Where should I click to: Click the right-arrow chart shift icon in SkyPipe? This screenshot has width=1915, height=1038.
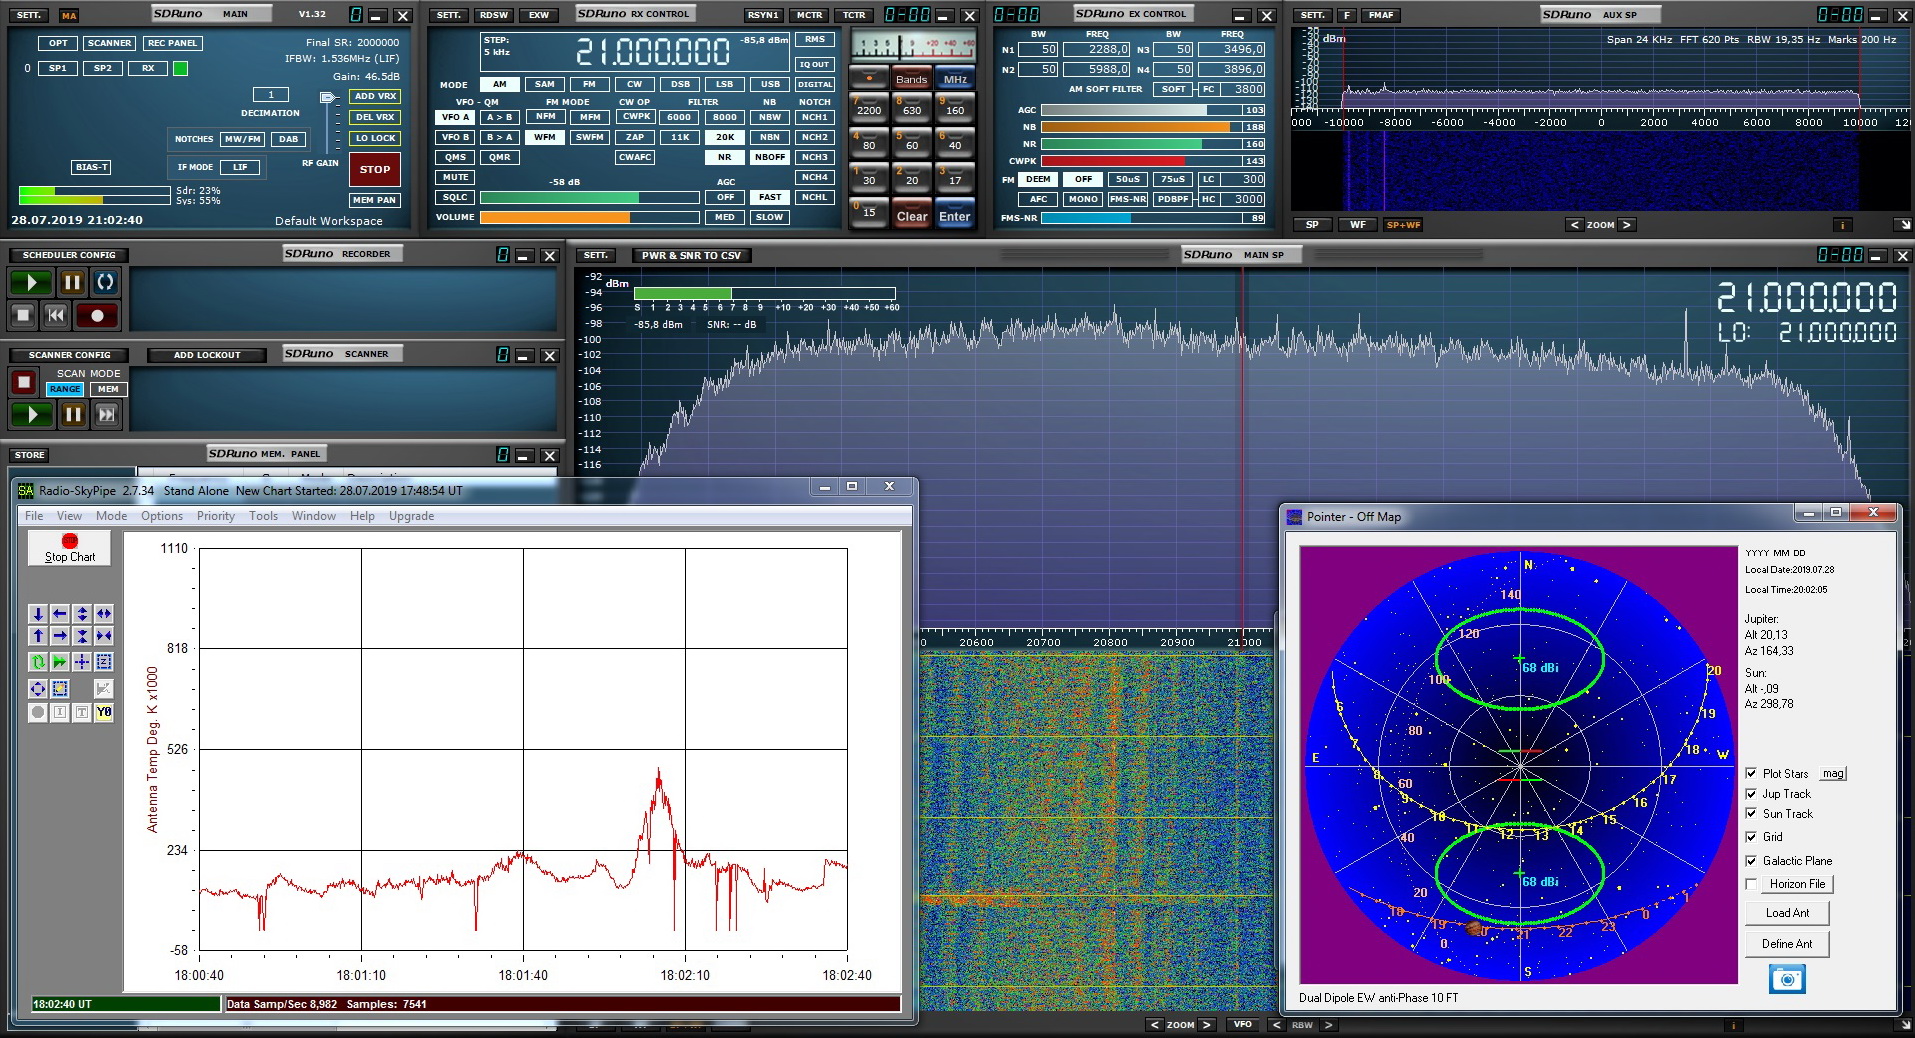tap(60, 636)
